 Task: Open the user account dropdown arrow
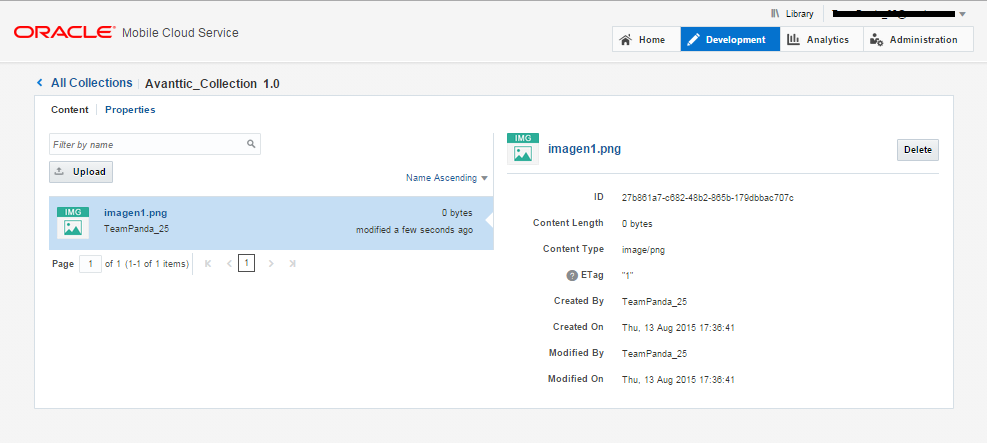click(962, 14)
